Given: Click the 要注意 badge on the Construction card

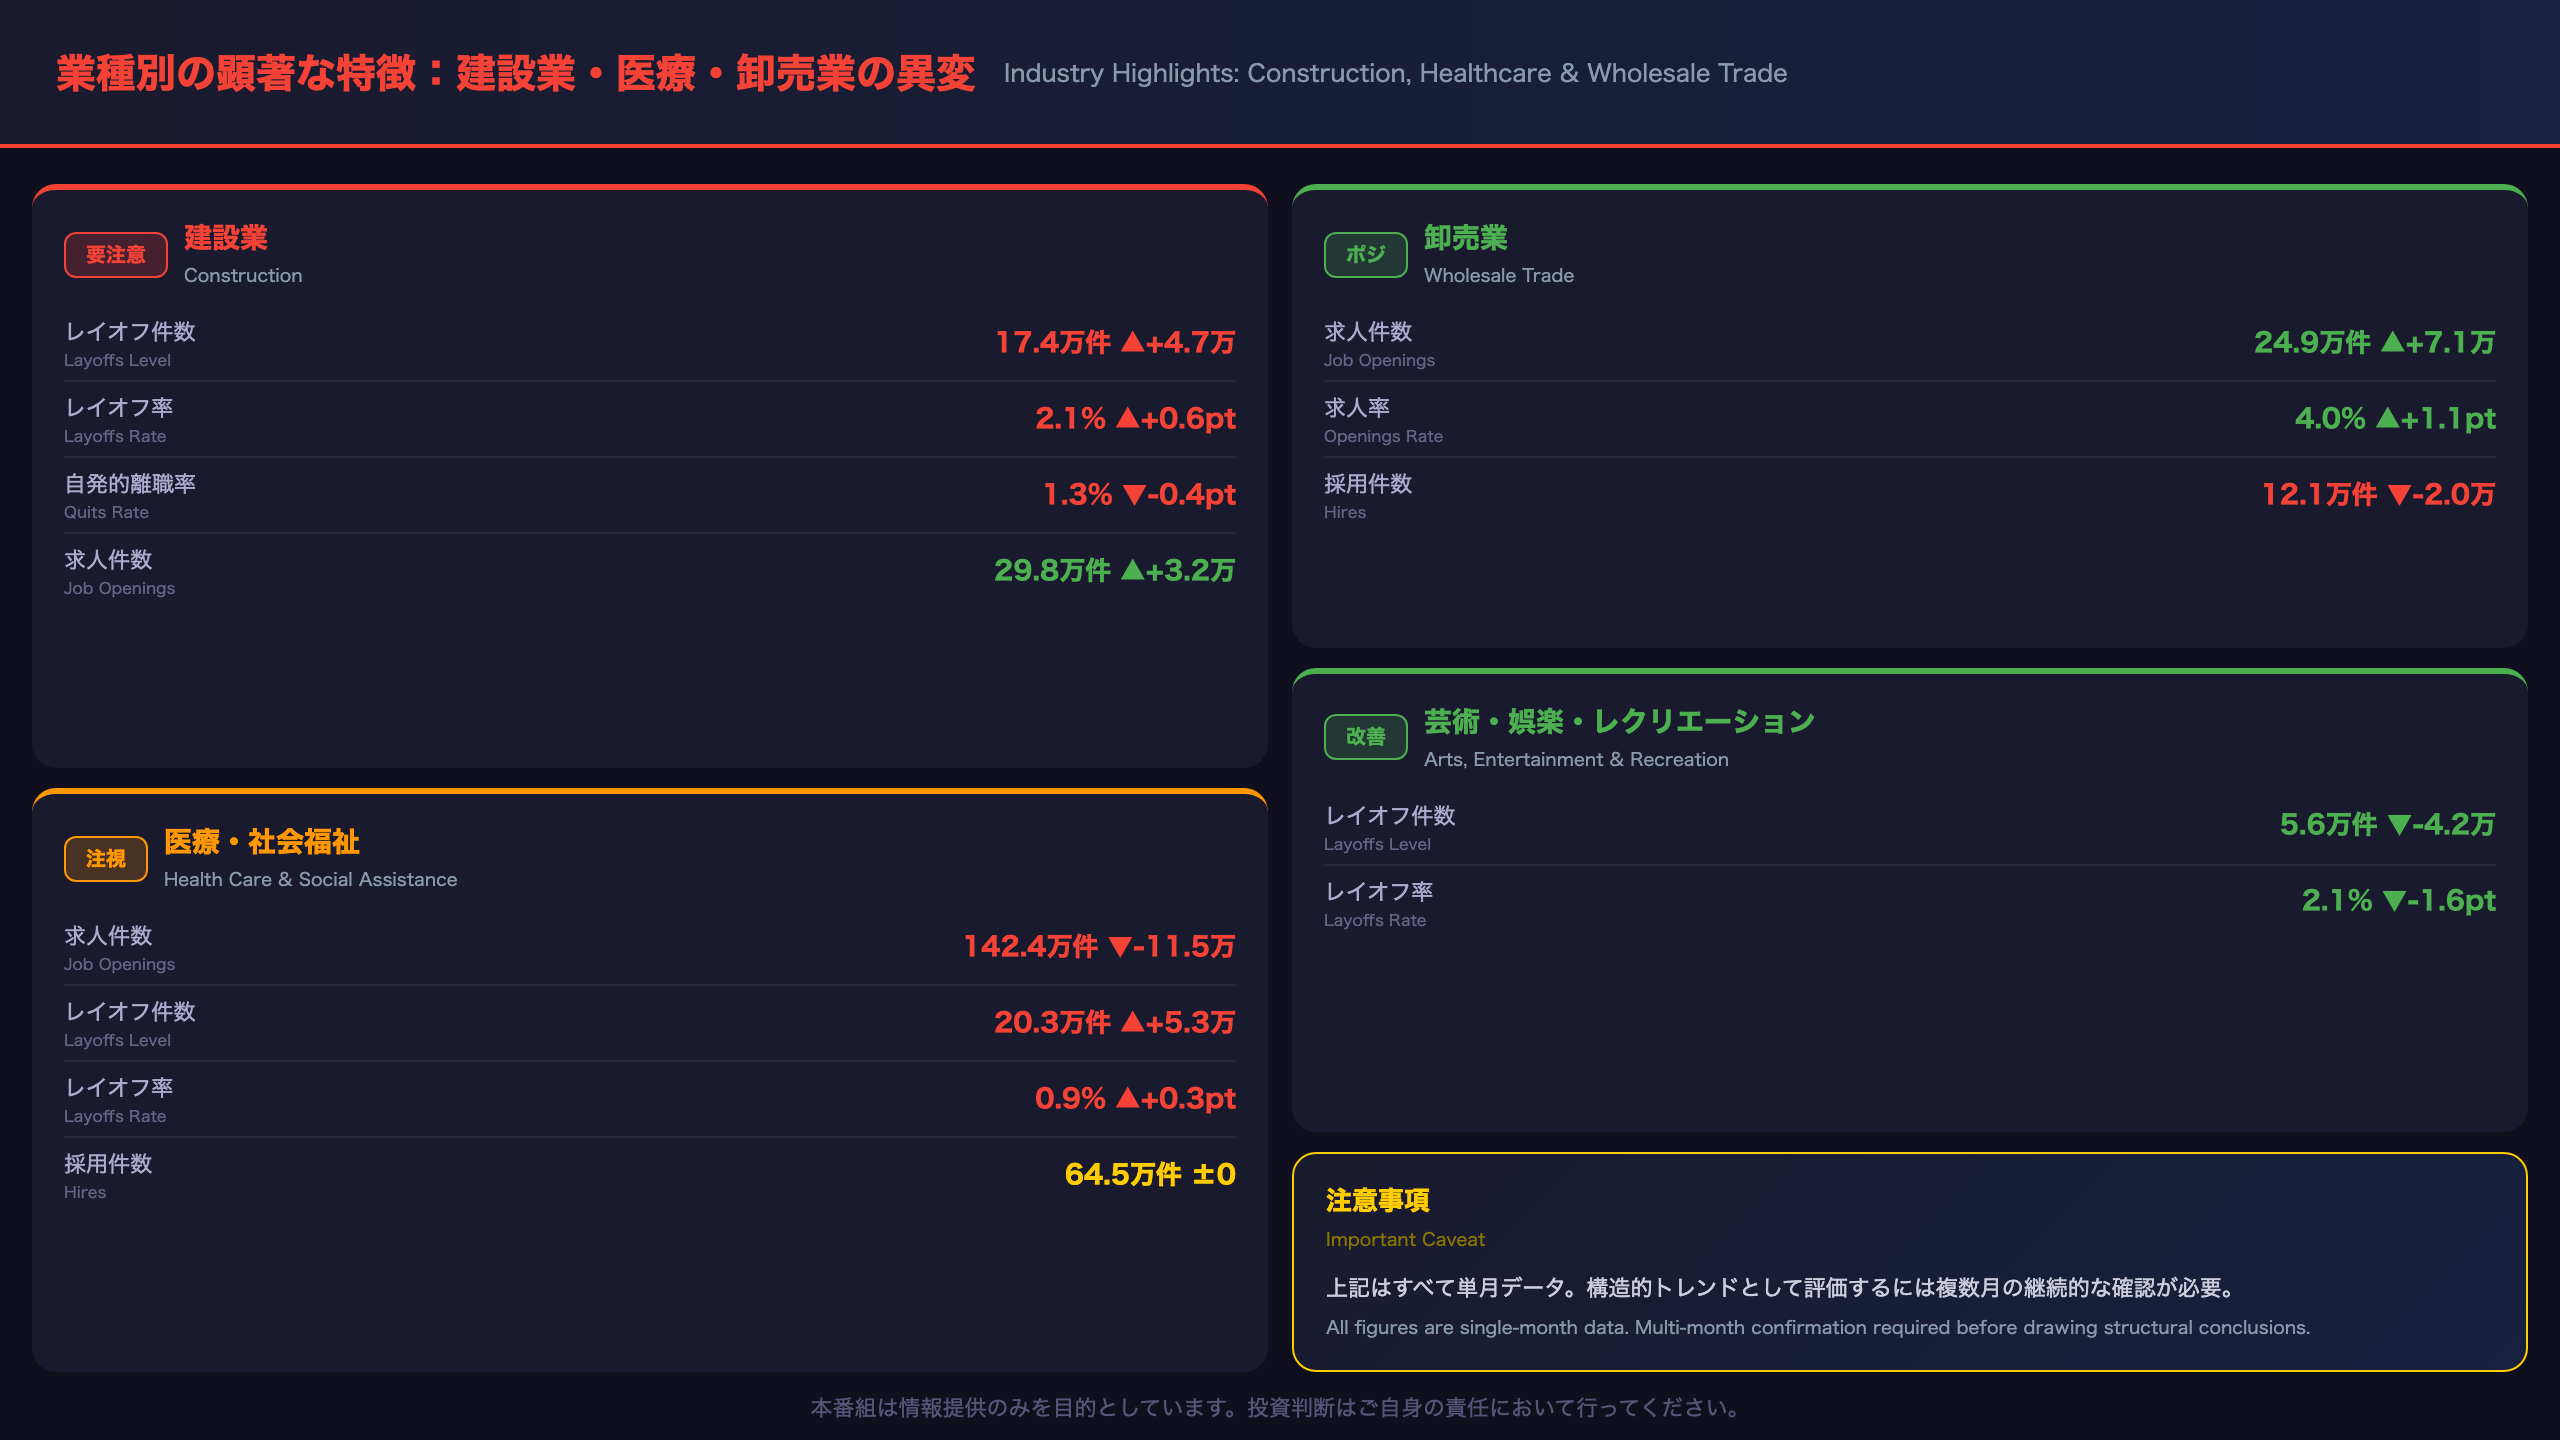Looking at the screenshot, I should point(116,255).
